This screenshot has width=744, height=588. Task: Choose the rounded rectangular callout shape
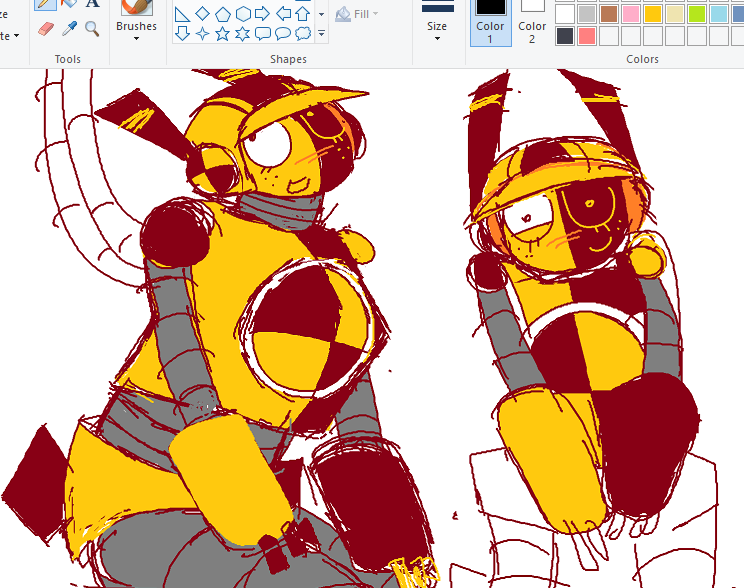(x=263, y=33)
